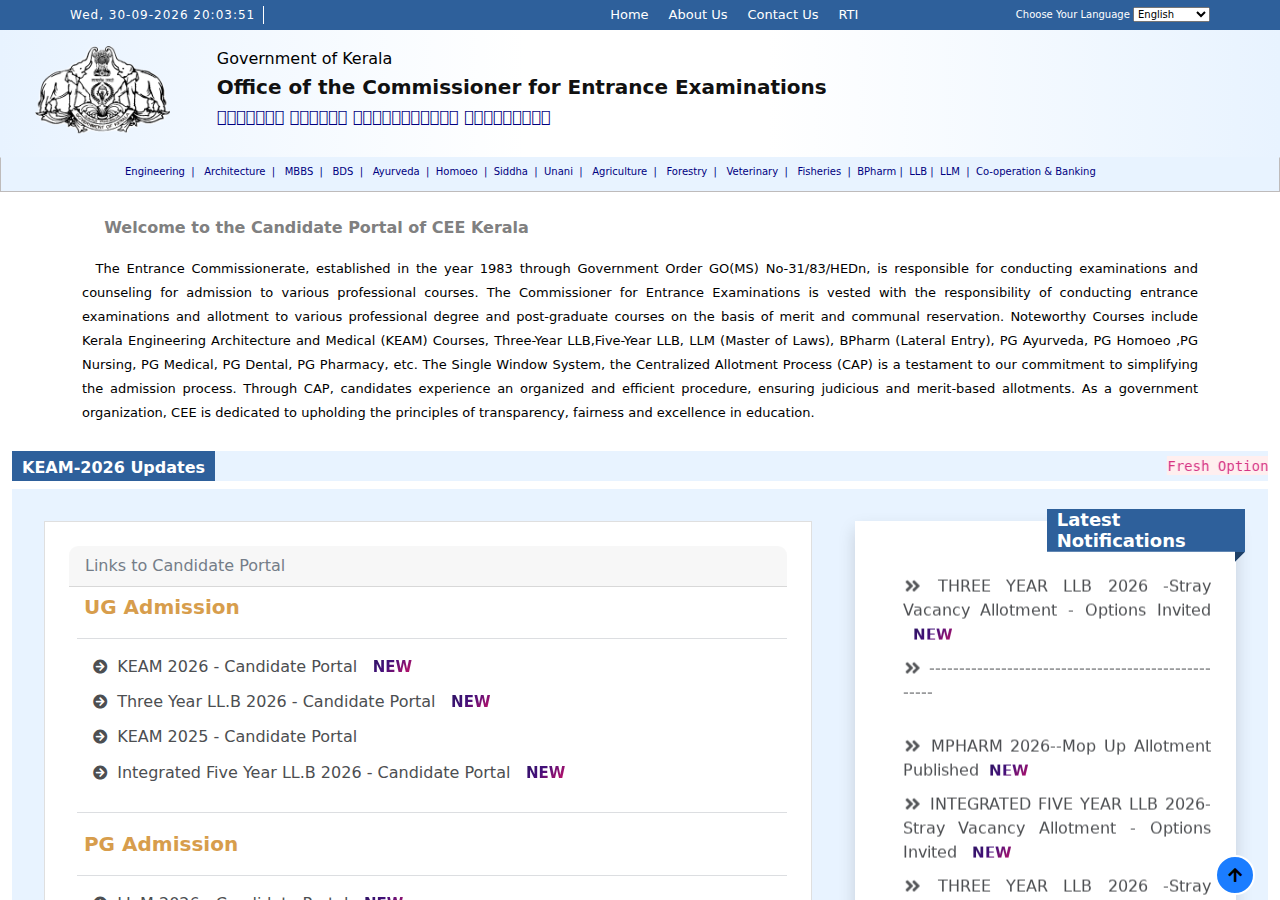Select the Architecture course link
The image size is (1280, 900).
(x=235, y=172)
